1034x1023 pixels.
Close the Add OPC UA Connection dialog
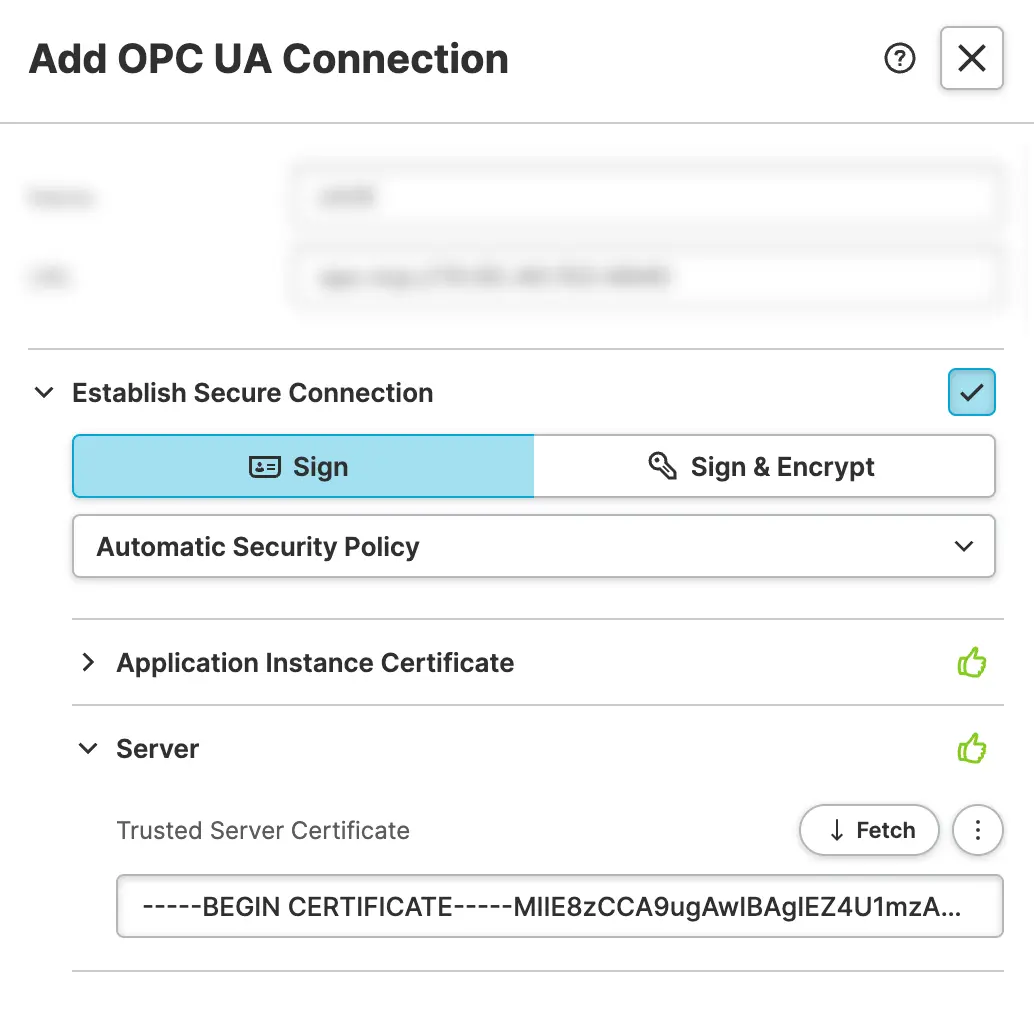click(x=971, y=59)
